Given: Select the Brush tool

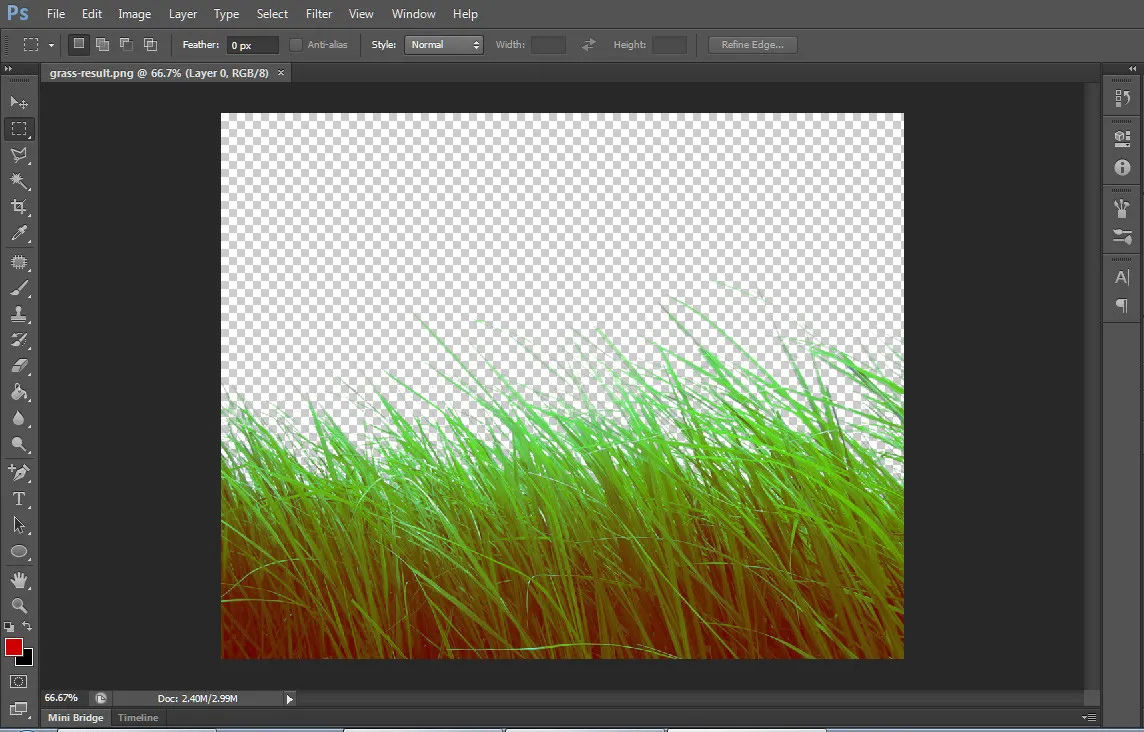Looking at the screenshot, I should coord(19,288).
